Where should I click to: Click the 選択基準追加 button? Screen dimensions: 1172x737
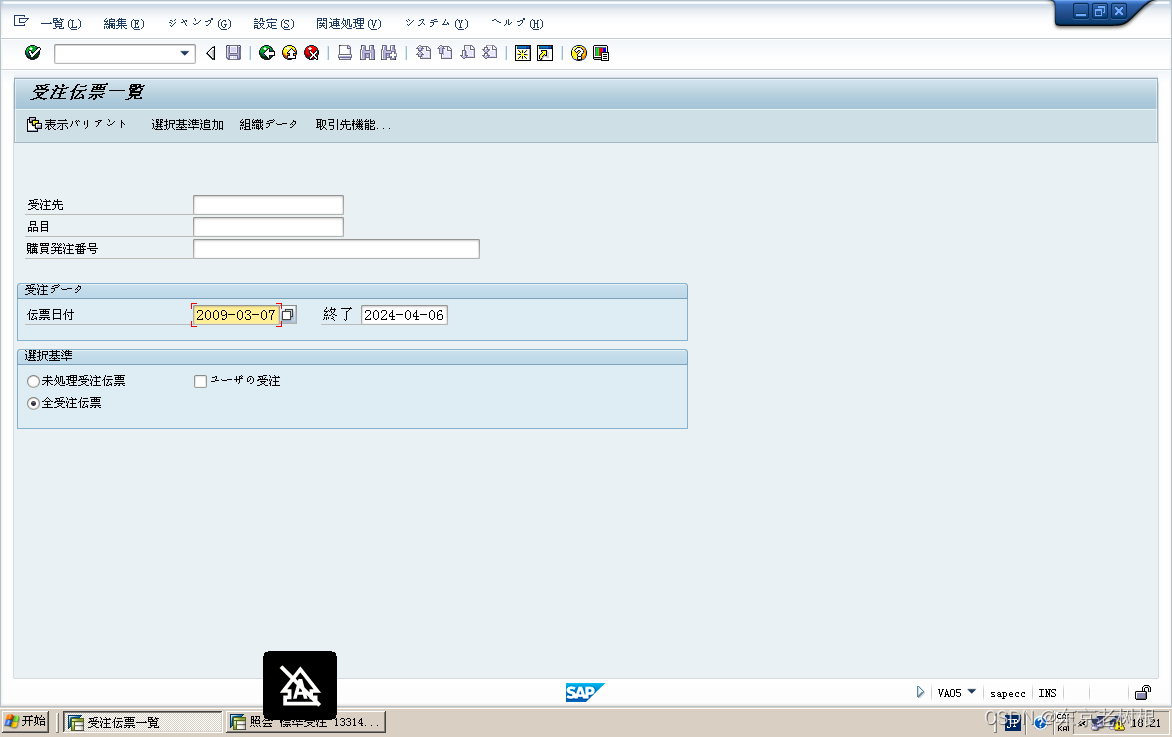pyautogui.click(x=188, y=125)
